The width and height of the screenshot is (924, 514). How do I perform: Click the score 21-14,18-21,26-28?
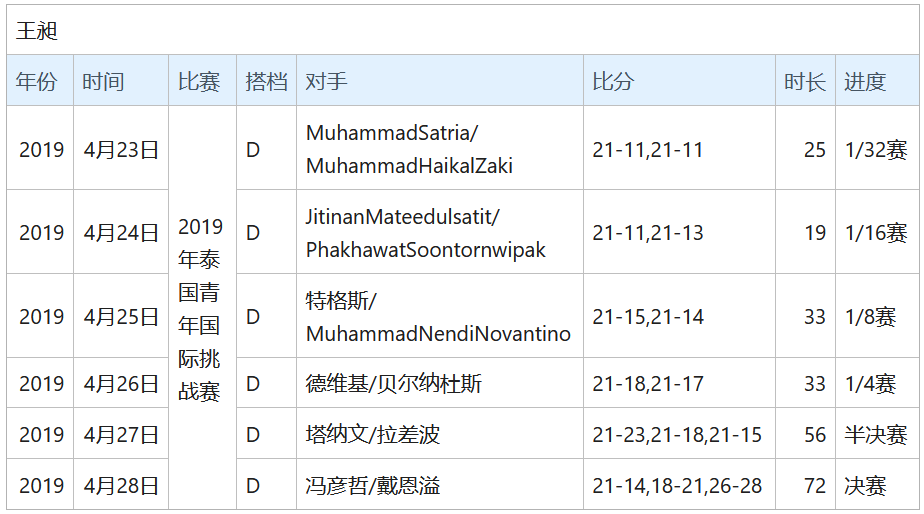point(676,487)
